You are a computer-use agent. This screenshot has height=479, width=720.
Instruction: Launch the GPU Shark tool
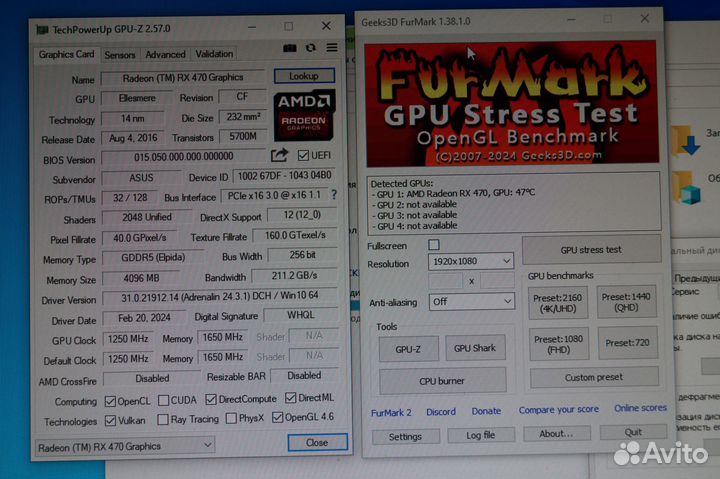475,348
